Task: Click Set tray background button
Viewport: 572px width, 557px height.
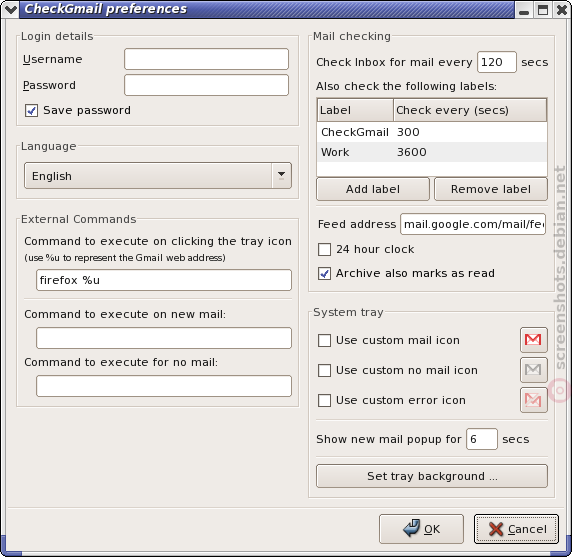Action: [x=432, y=476]
